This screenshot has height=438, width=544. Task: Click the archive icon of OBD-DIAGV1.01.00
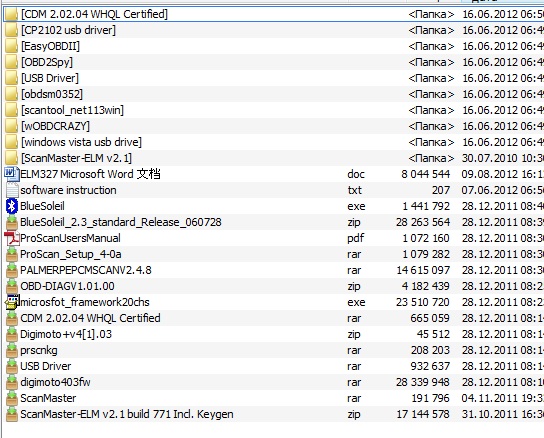(12, 286)
